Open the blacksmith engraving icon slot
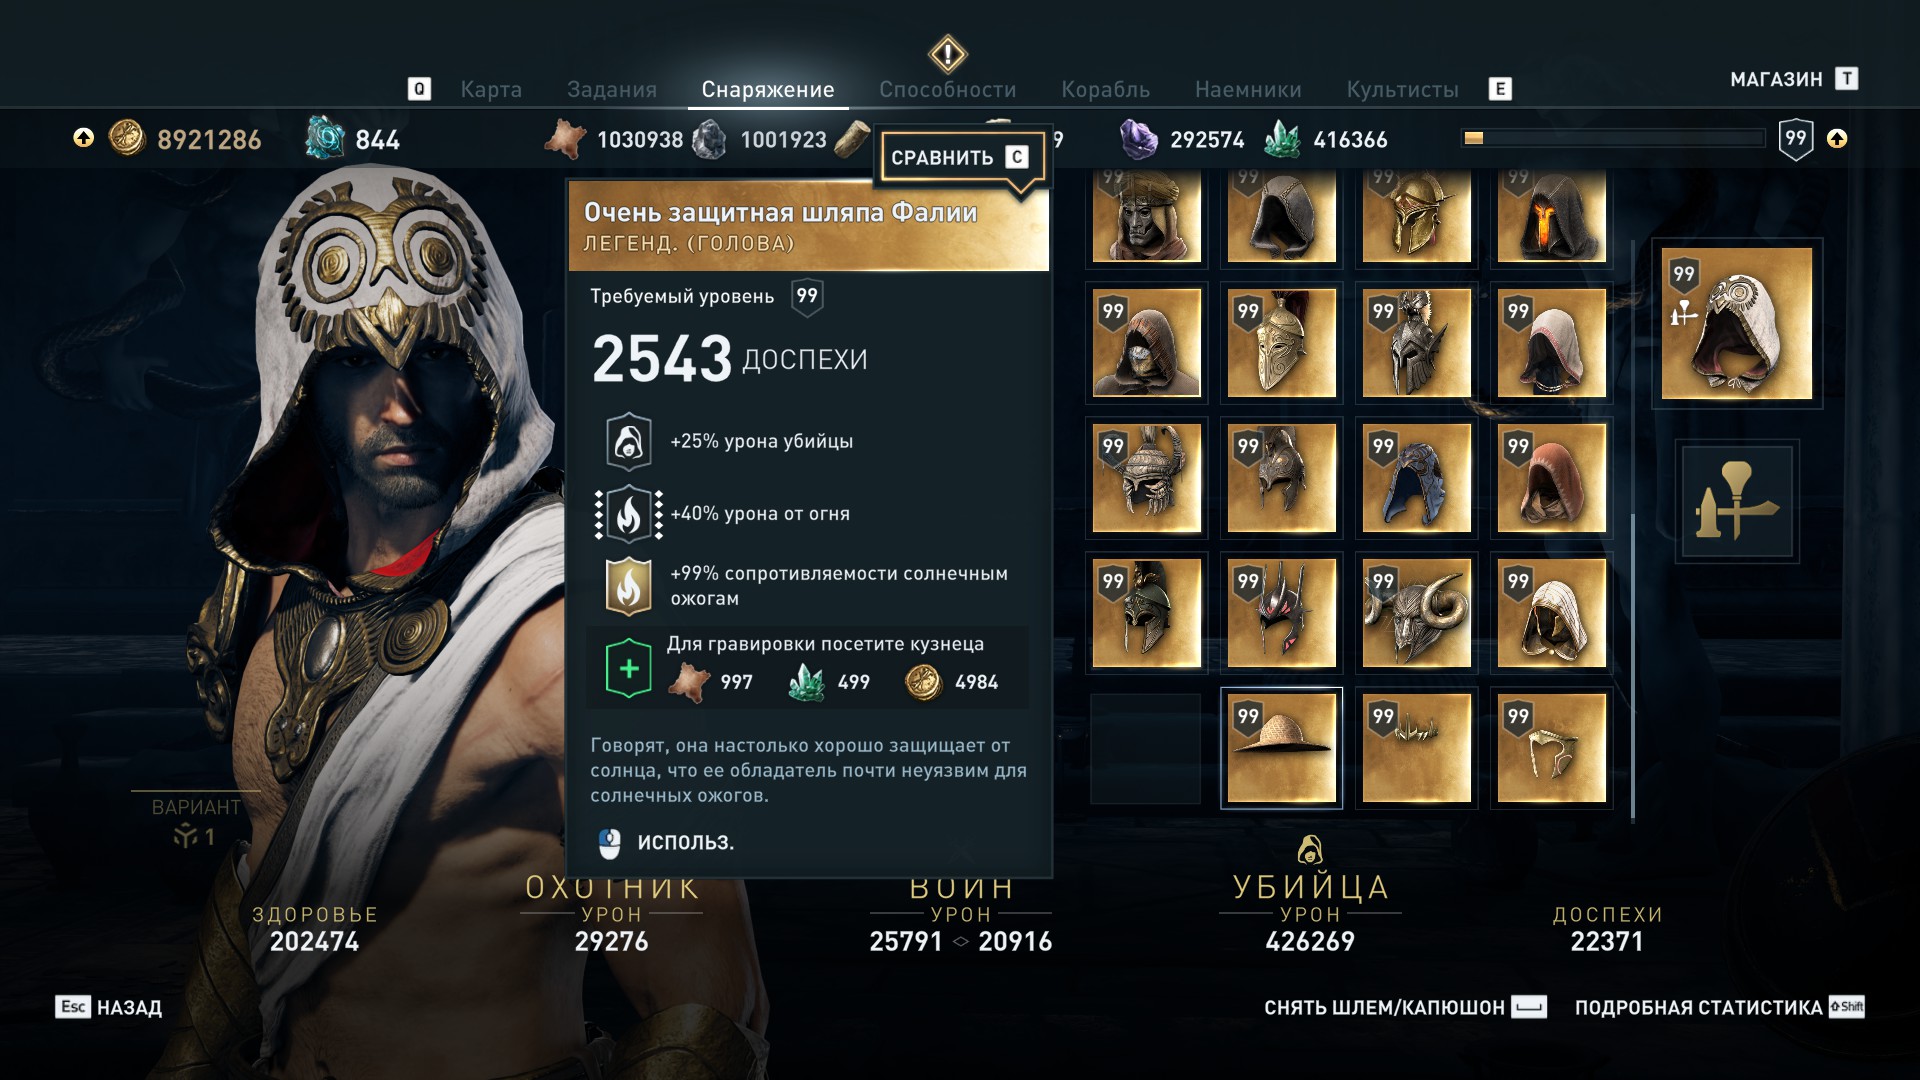 1737,502
